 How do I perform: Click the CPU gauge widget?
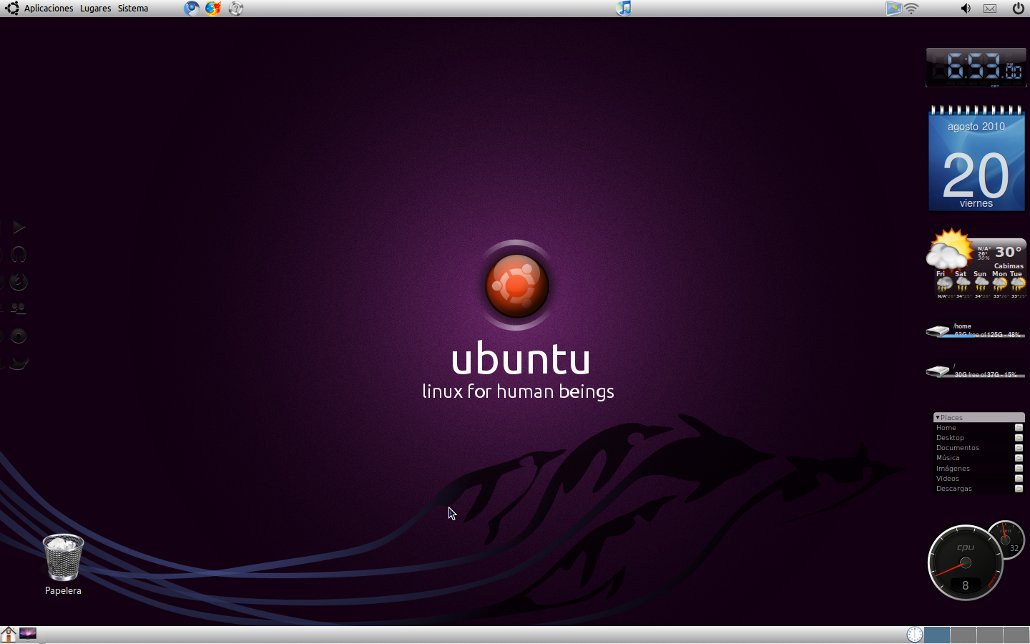[965, 563]
